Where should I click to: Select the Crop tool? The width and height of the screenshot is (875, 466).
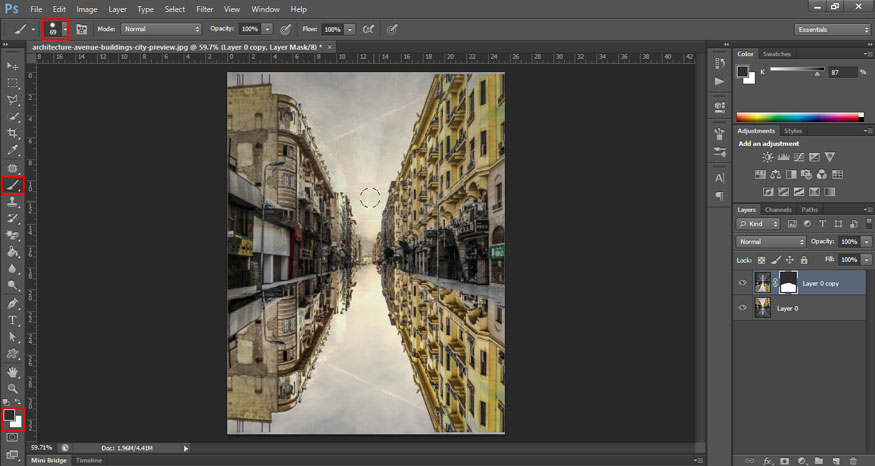(x=12, y=133)
